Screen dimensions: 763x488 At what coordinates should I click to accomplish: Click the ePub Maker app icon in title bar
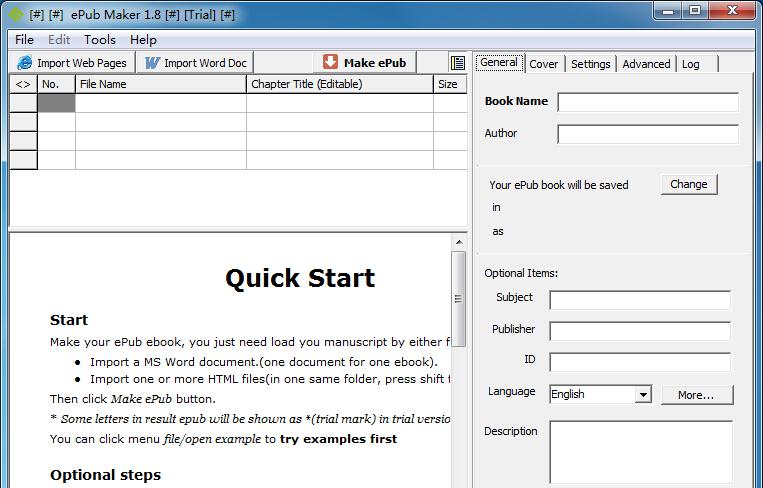coord(15,14)
